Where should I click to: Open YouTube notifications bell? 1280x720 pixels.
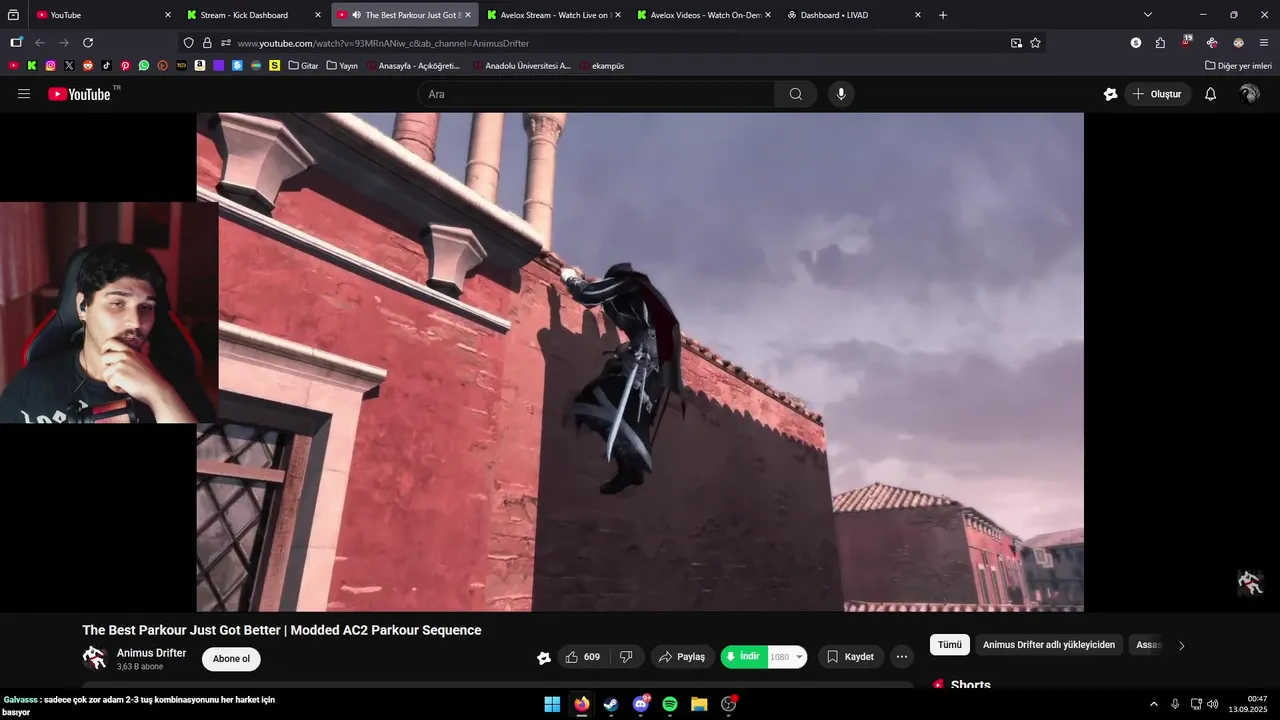1210,94
